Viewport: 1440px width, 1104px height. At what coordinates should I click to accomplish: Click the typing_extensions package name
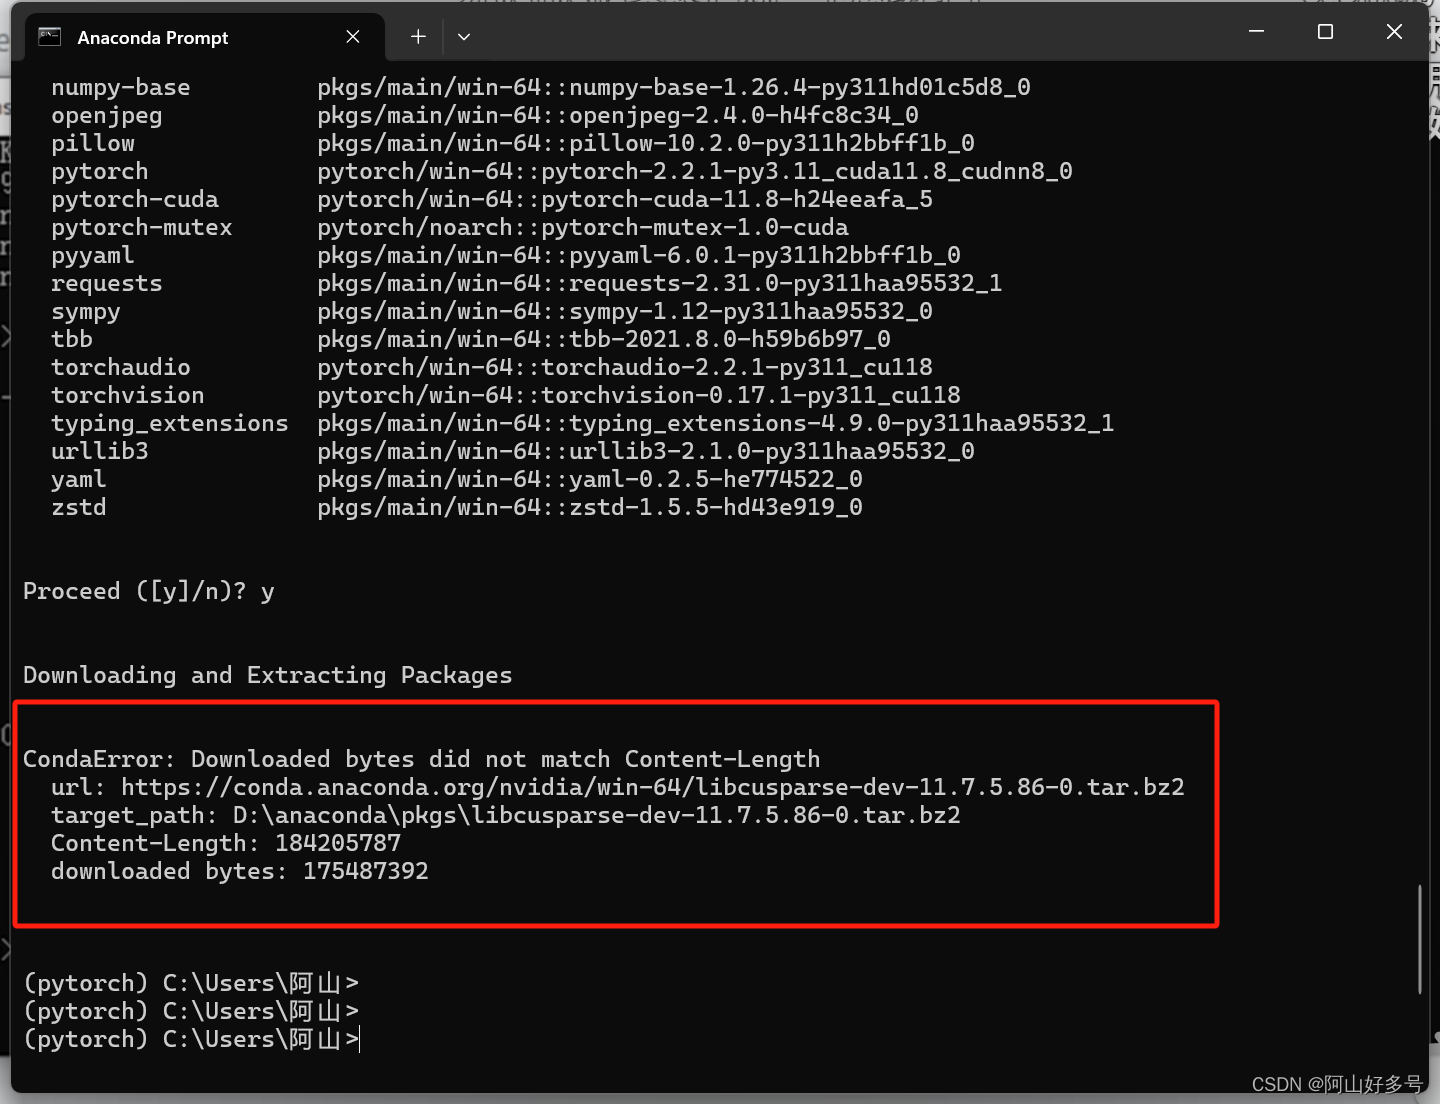169,423
